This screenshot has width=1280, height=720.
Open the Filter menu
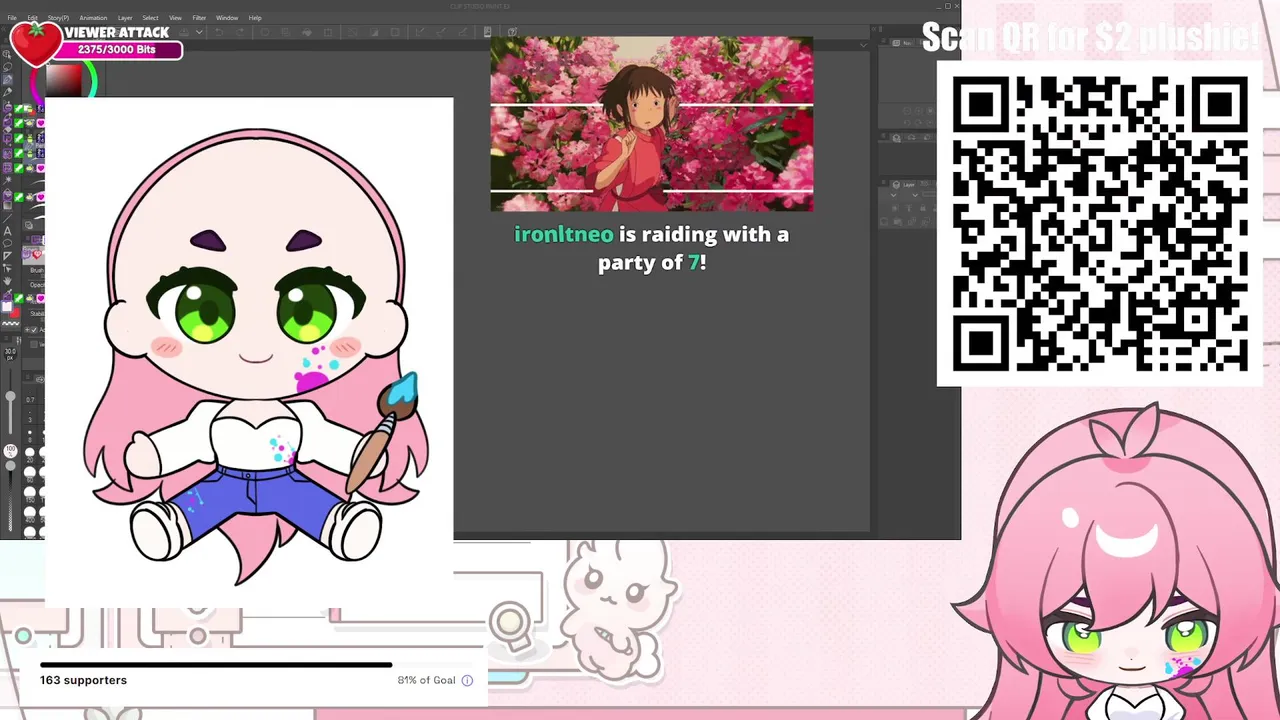point(199,18)
